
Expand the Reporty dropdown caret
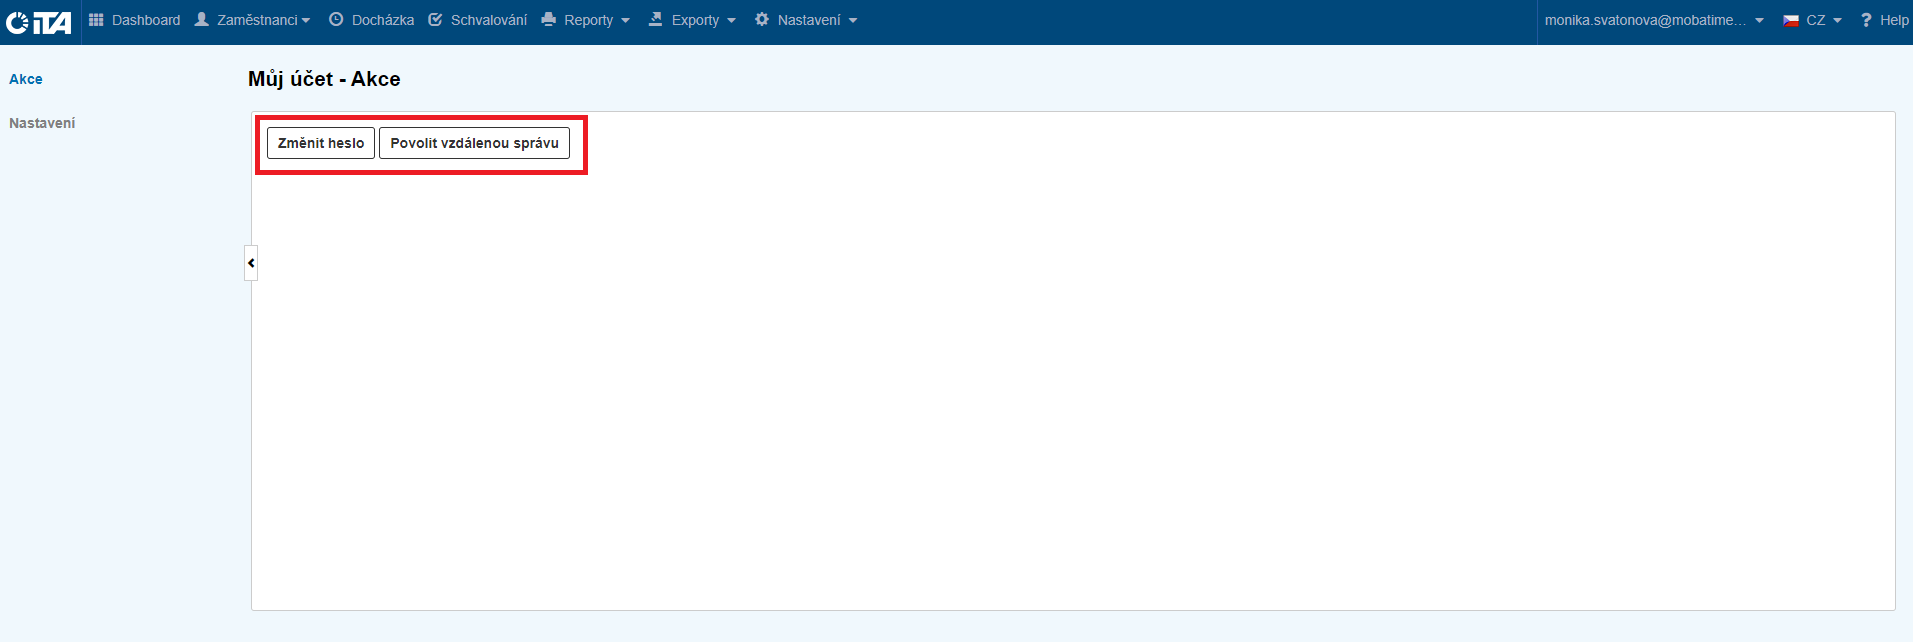(x=626, y=21)
